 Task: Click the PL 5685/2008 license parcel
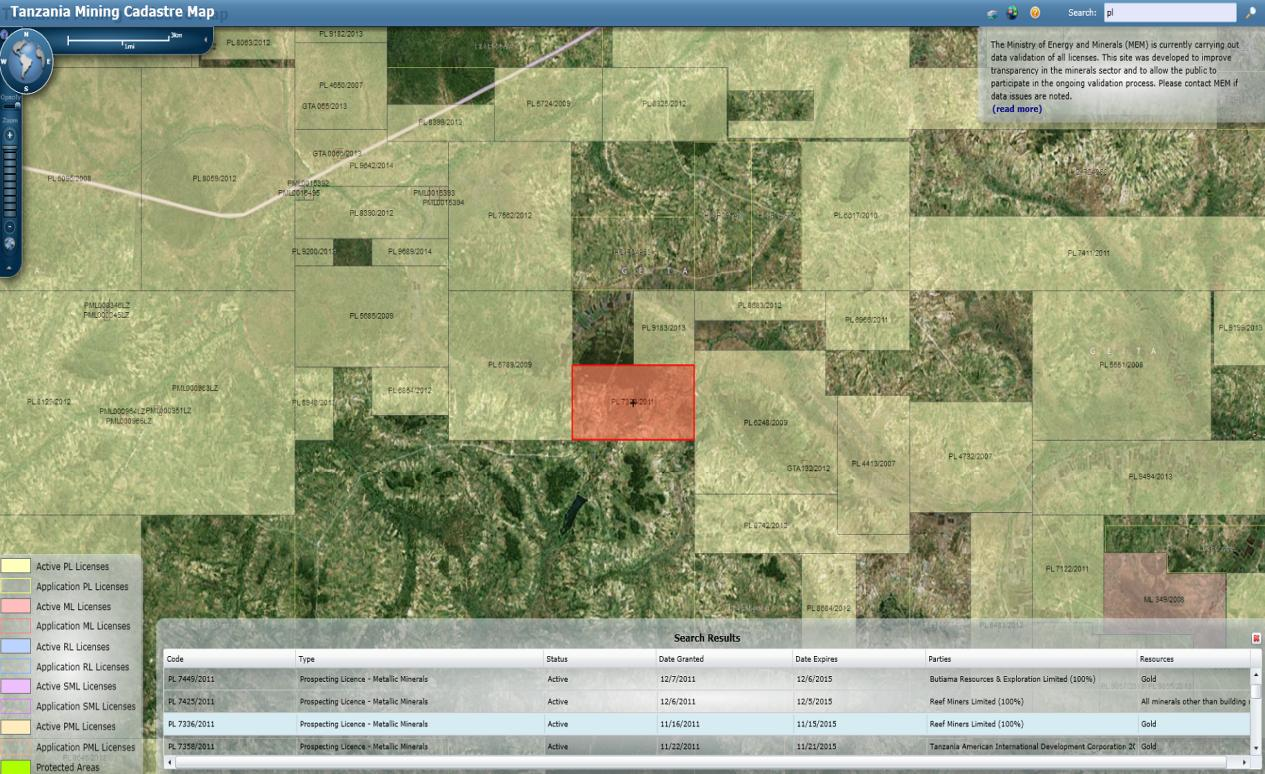coord(371,316)
